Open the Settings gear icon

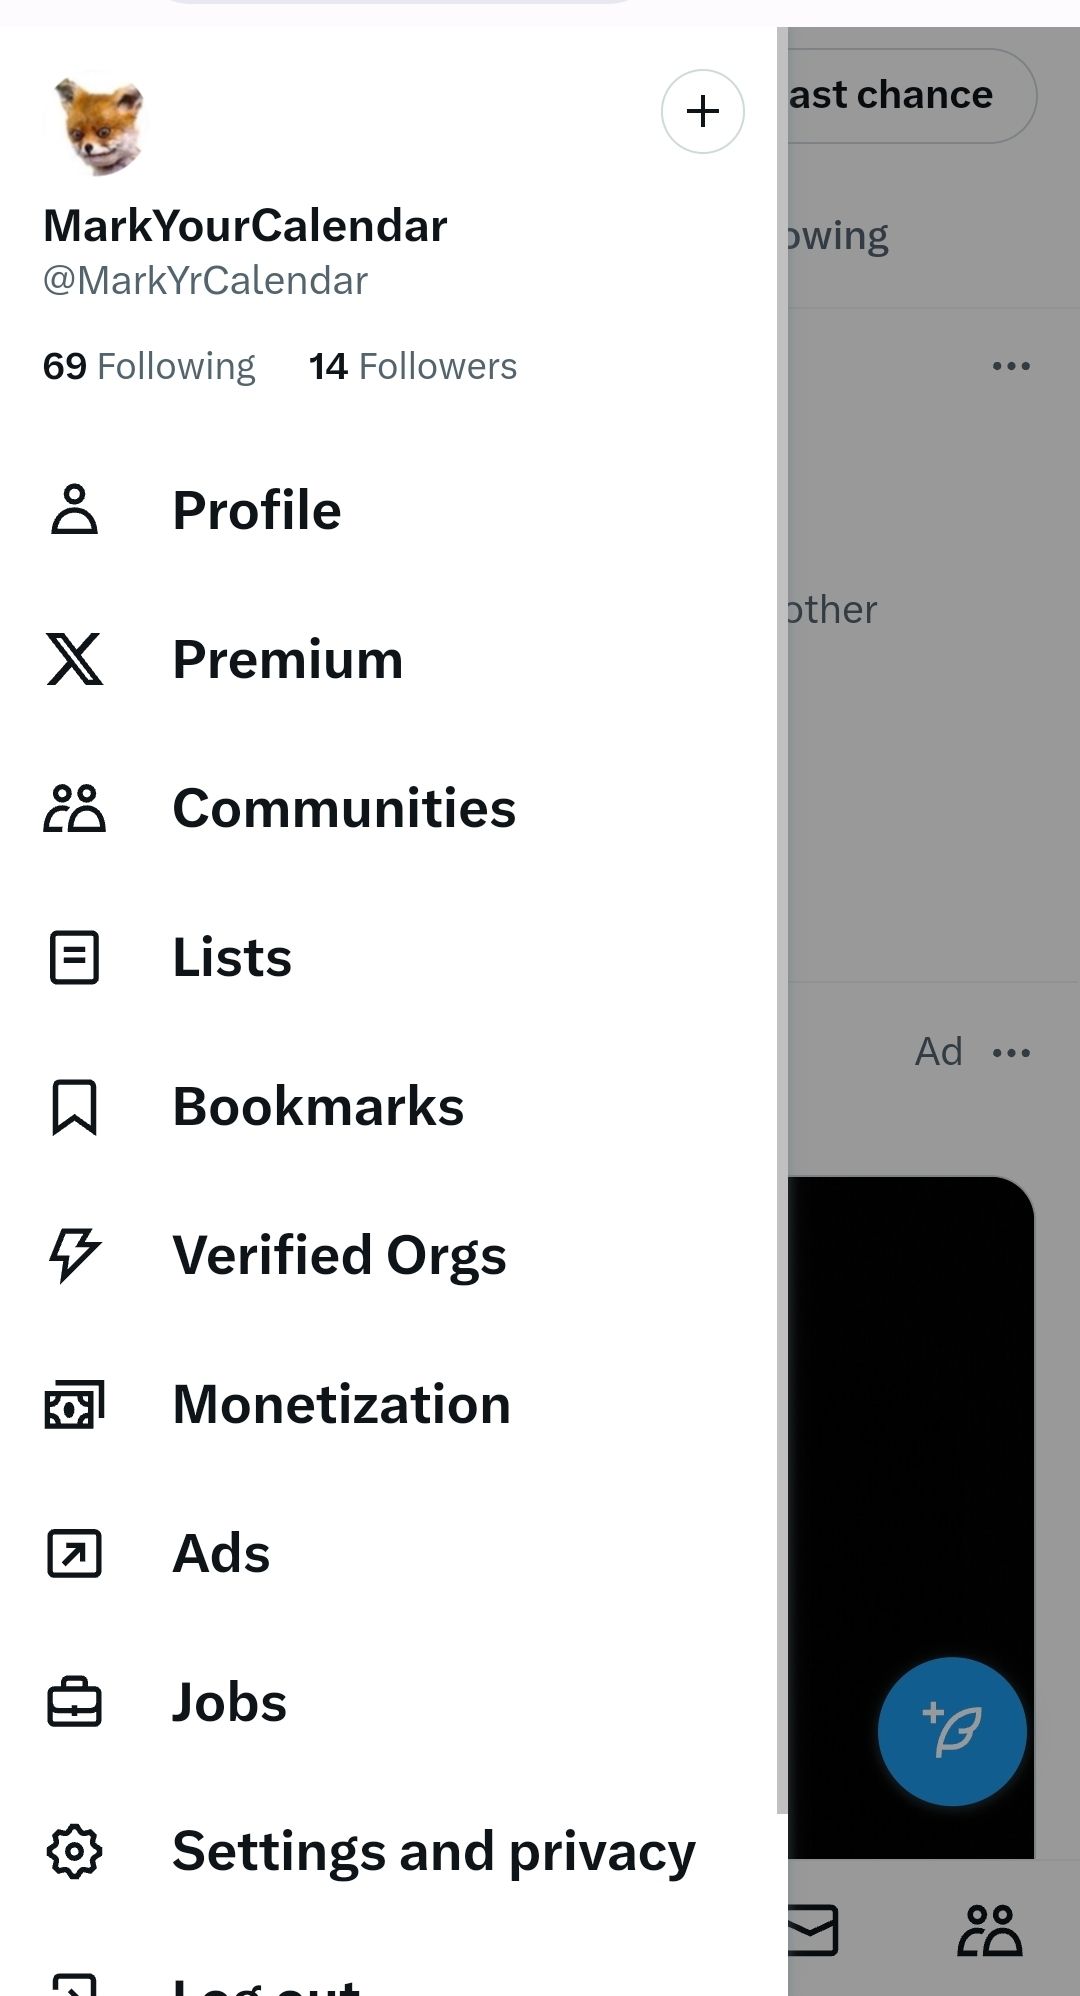pos(75,1851)
